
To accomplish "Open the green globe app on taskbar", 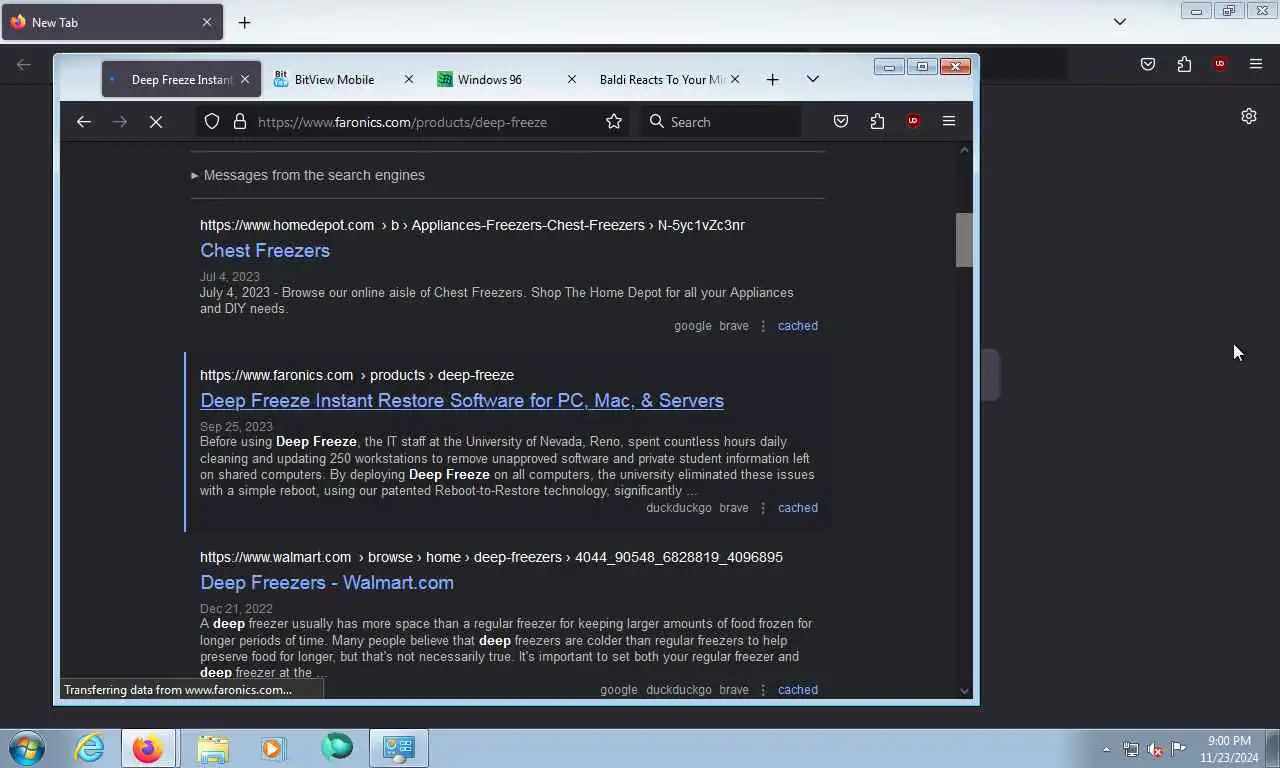I will [337, 748].
